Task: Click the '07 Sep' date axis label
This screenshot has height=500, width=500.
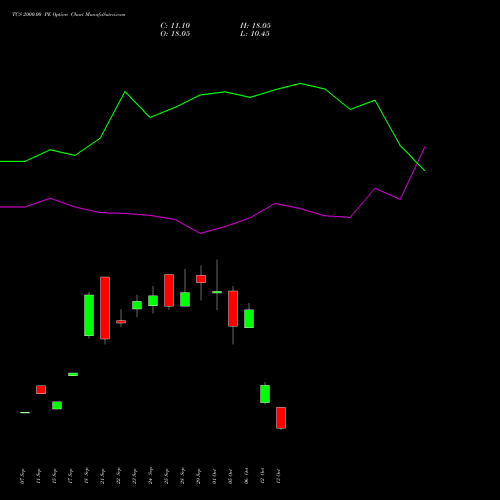Action: pyautogui.click(x=23, y=476)
